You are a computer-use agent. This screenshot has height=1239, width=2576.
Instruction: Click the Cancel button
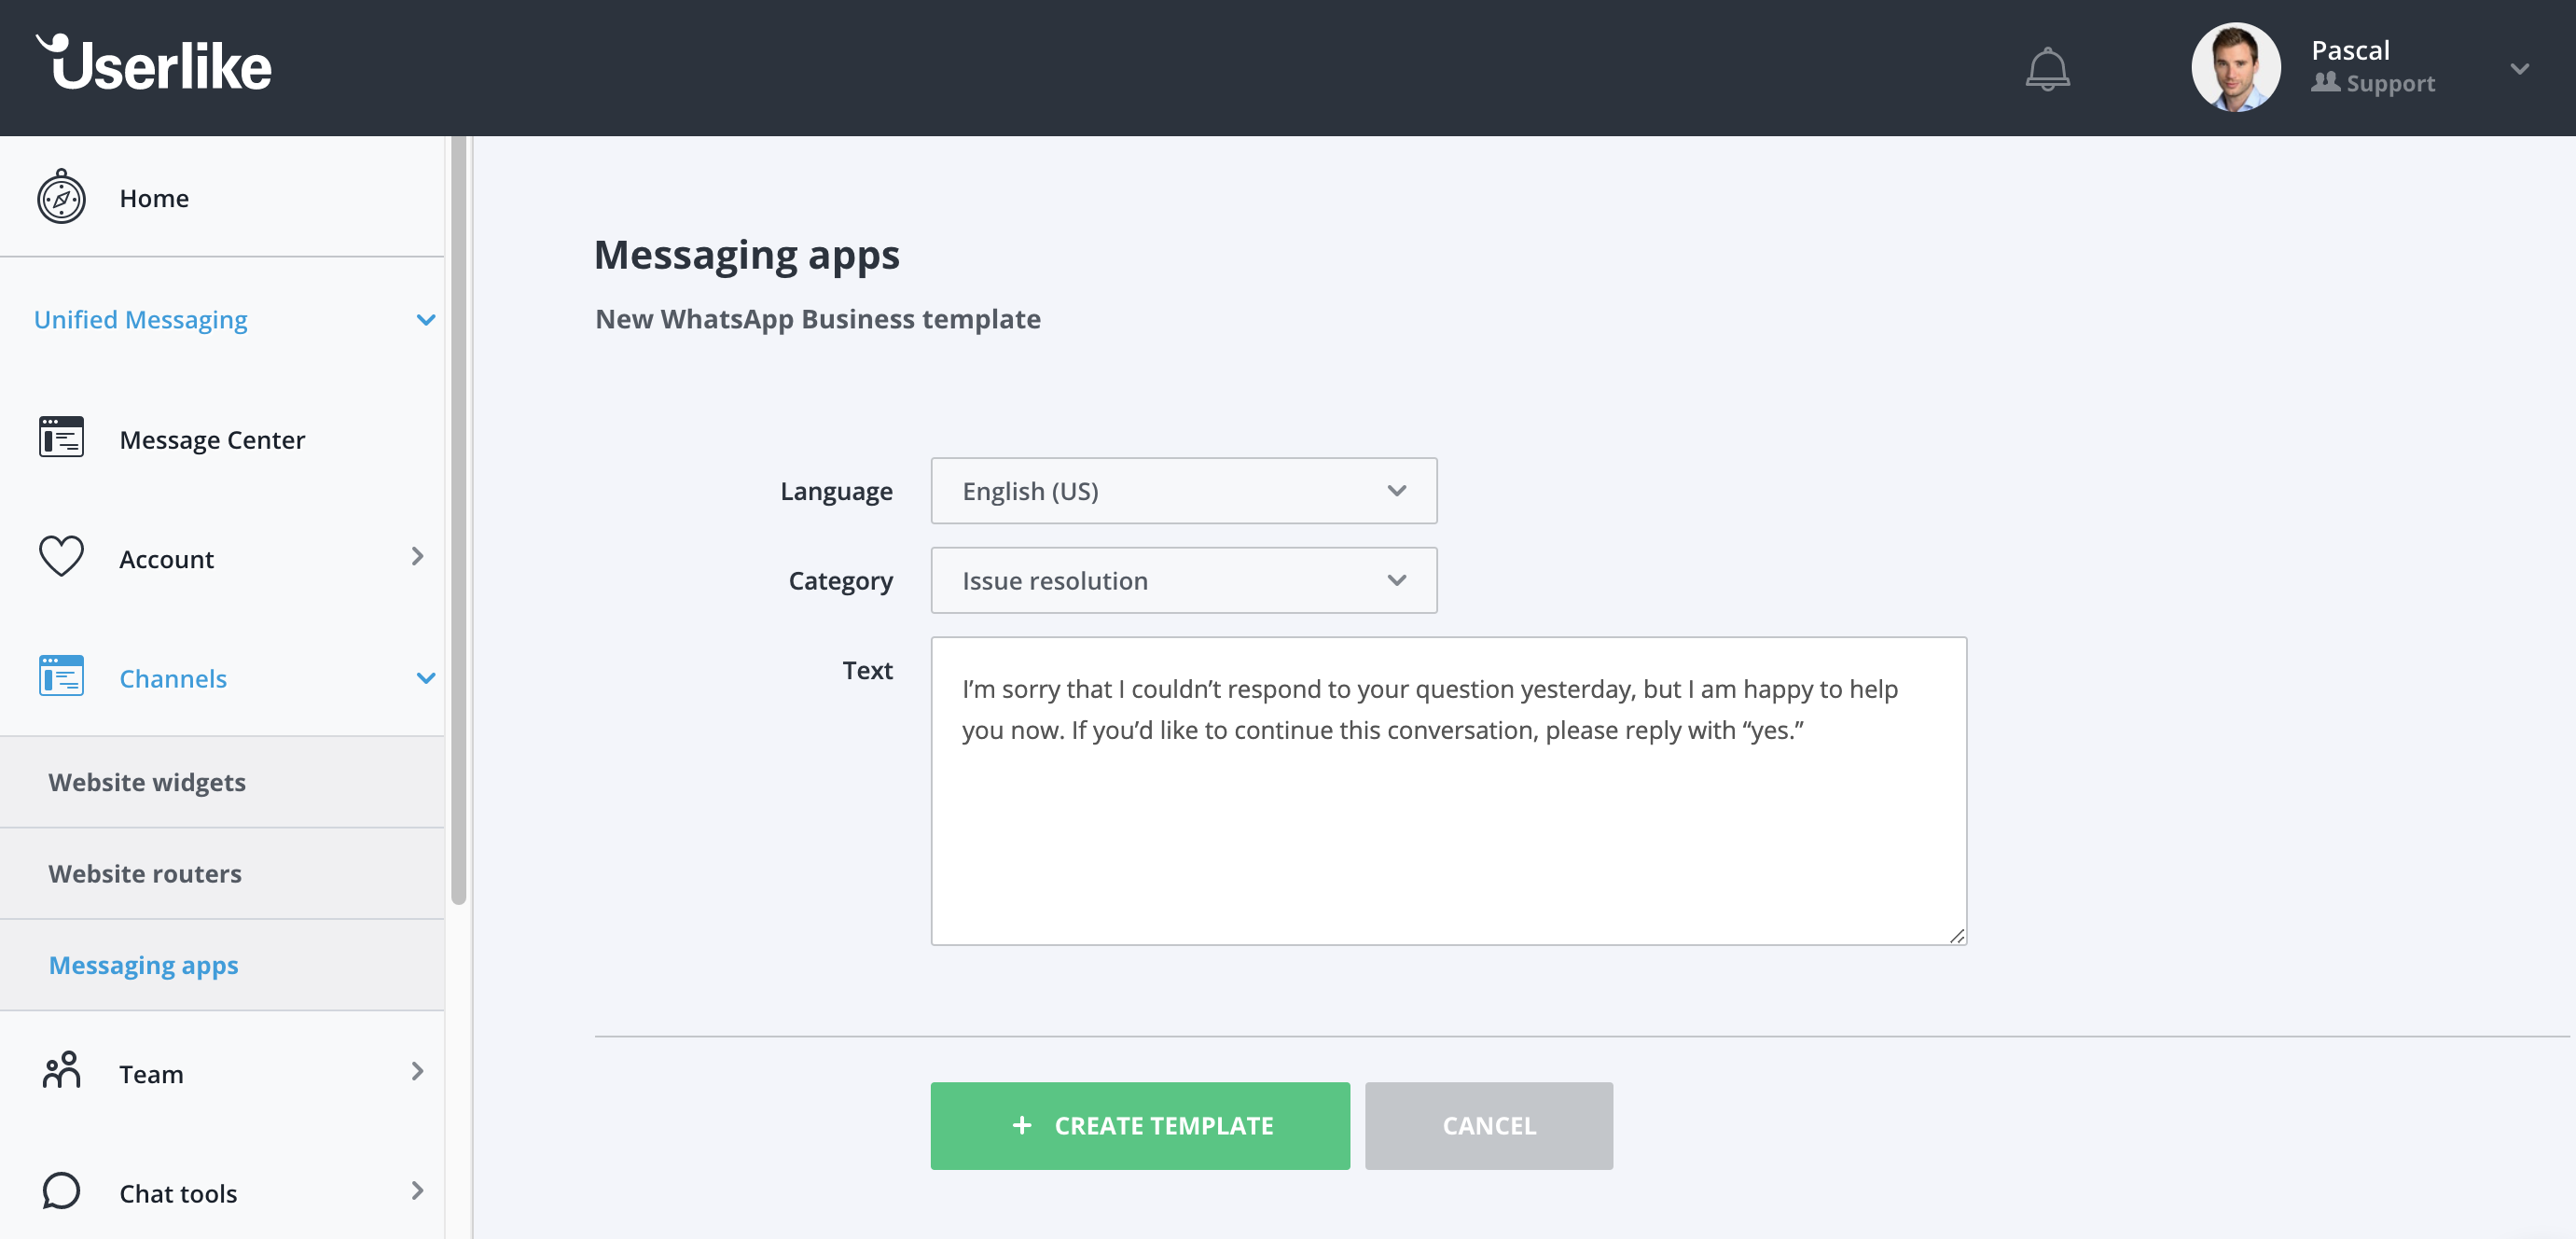(1488, 1125)
